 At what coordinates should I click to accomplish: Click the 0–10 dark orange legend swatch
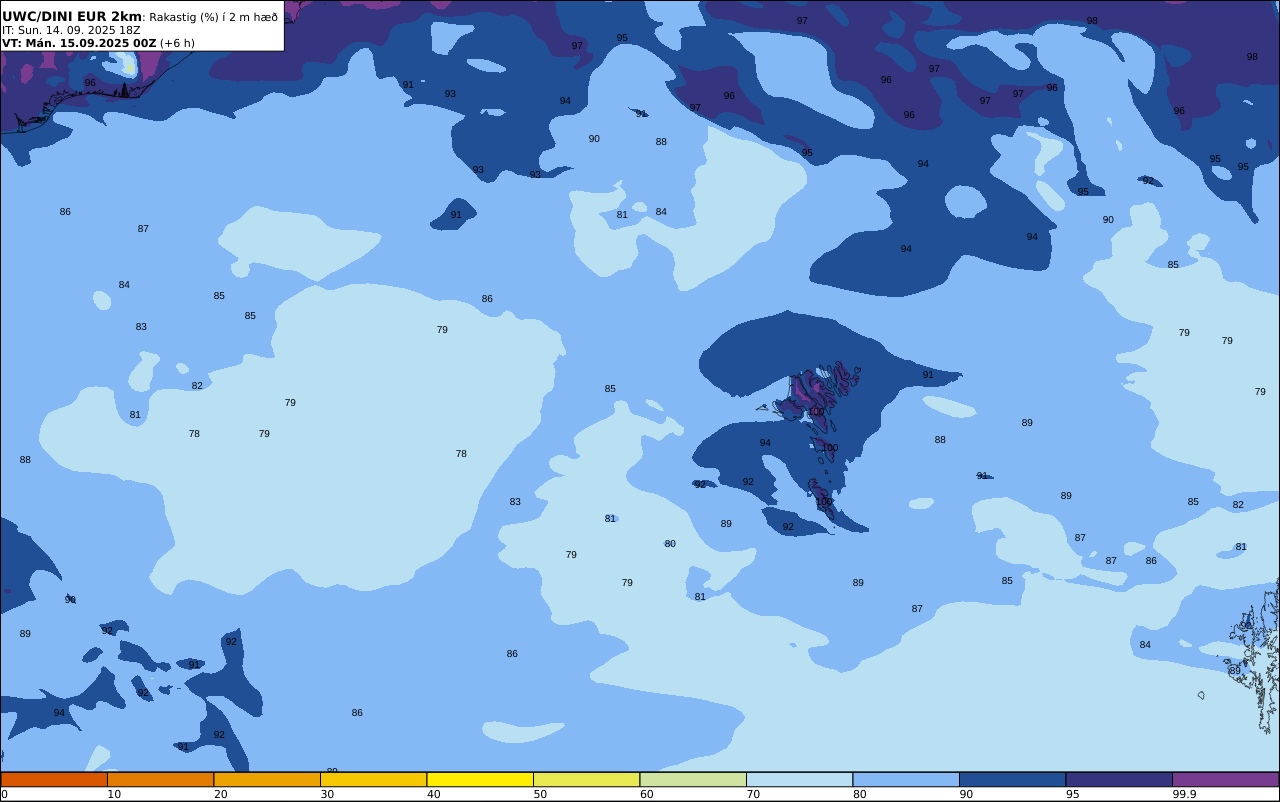(54, 779)
